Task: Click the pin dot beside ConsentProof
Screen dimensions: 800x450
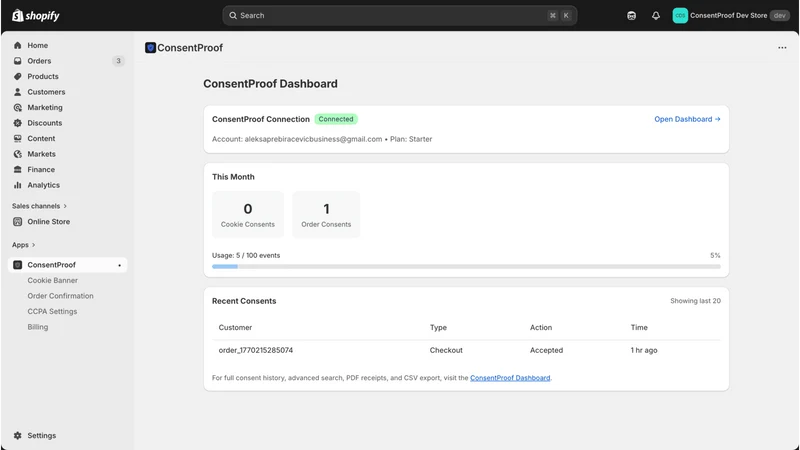Action: tap(119, 265)
